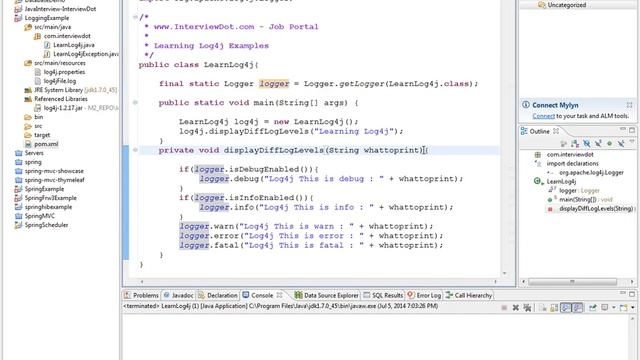
Task: Click the editor vertical scroll down arrow
Action: tap(504, 273)
